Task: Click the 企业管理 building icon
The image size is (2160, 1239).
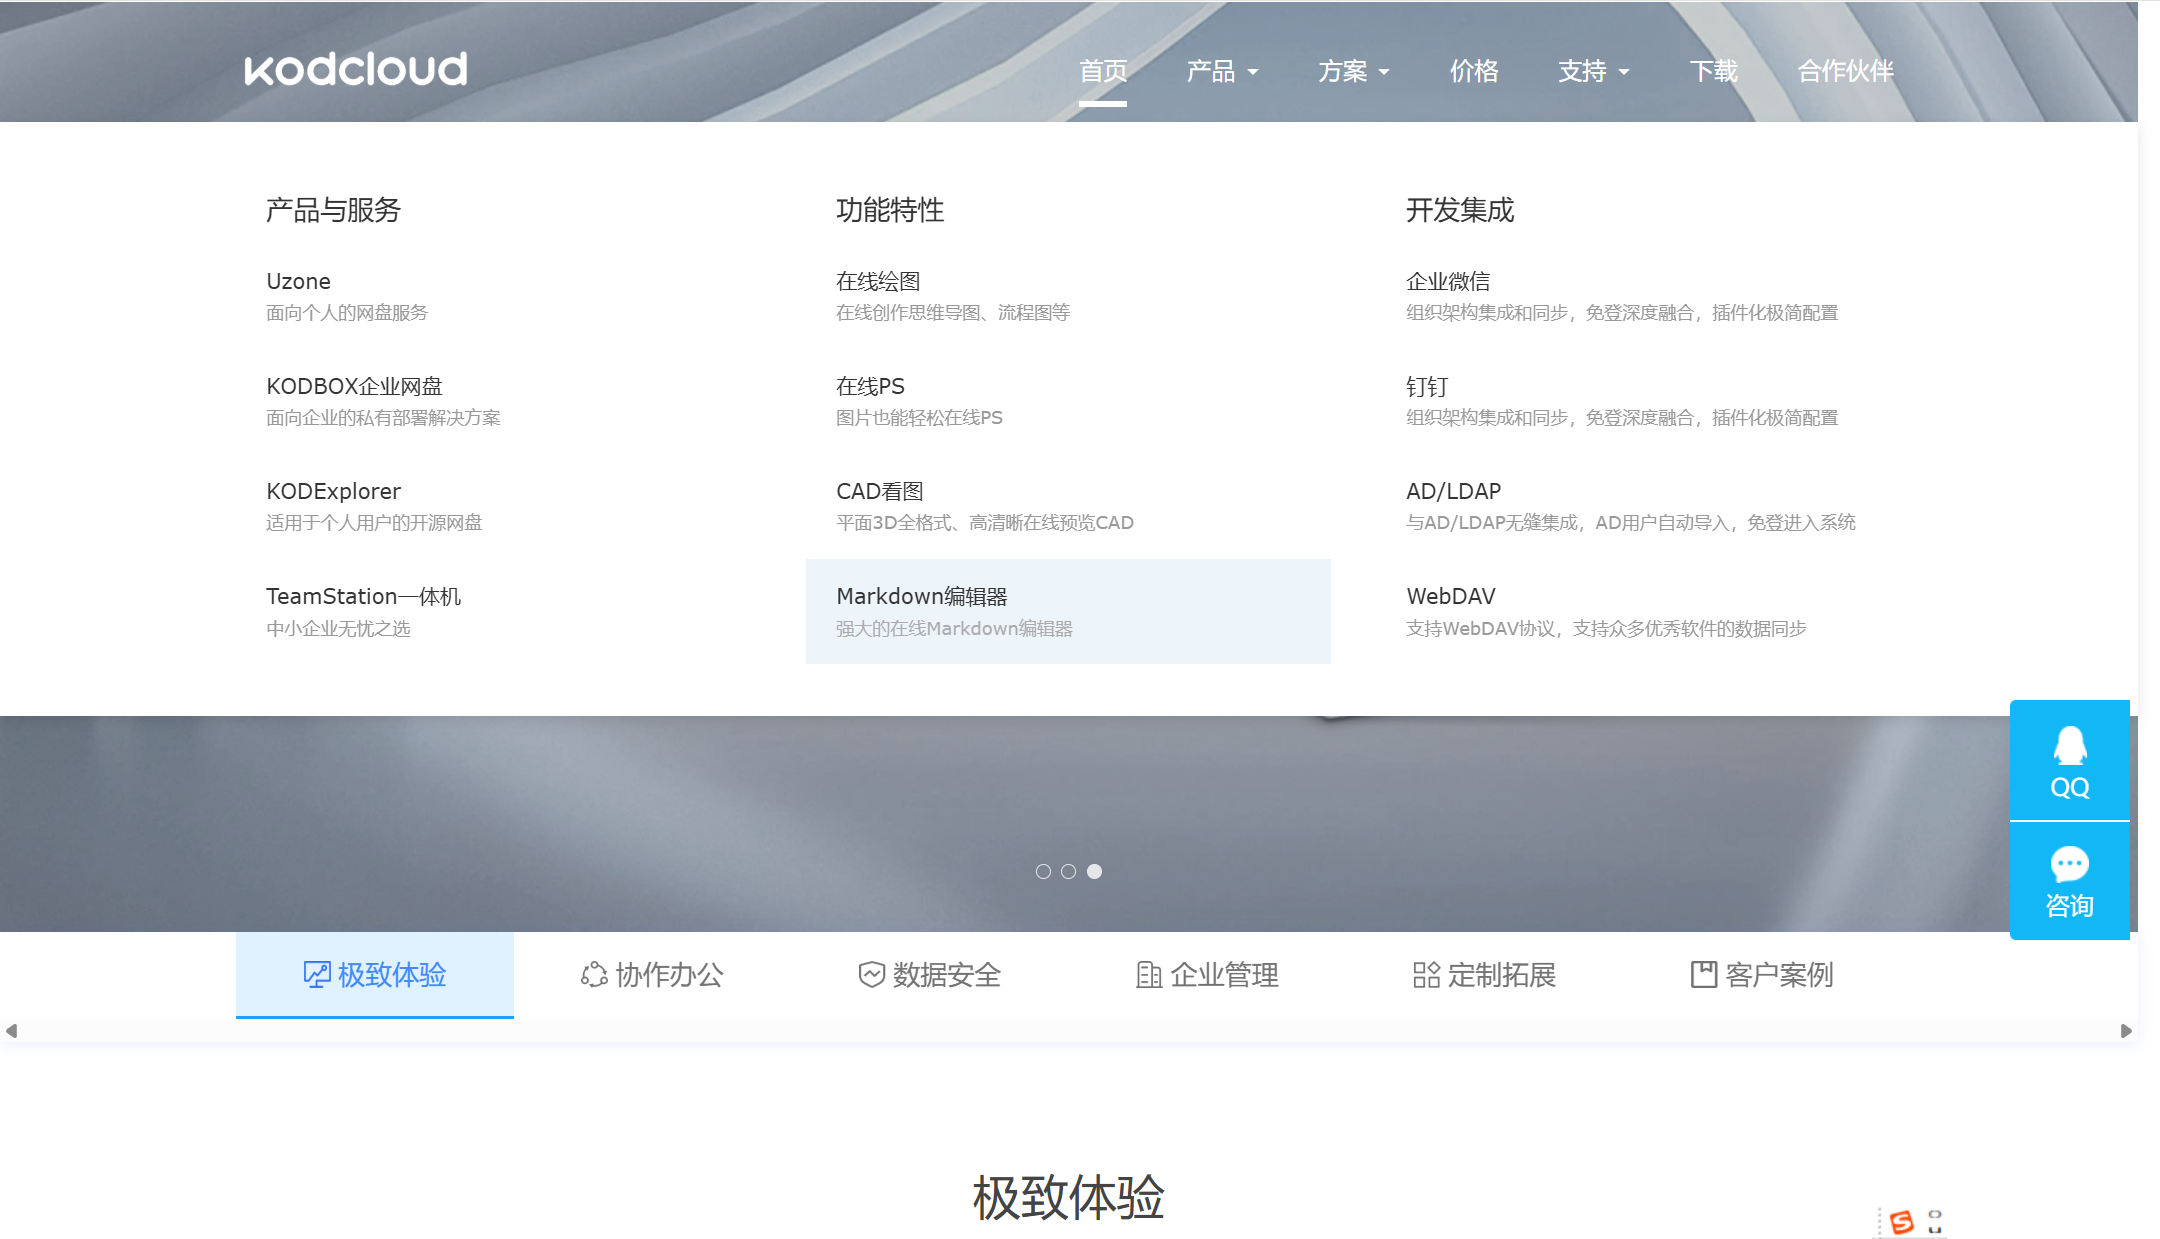Action: click(1149, 974)
